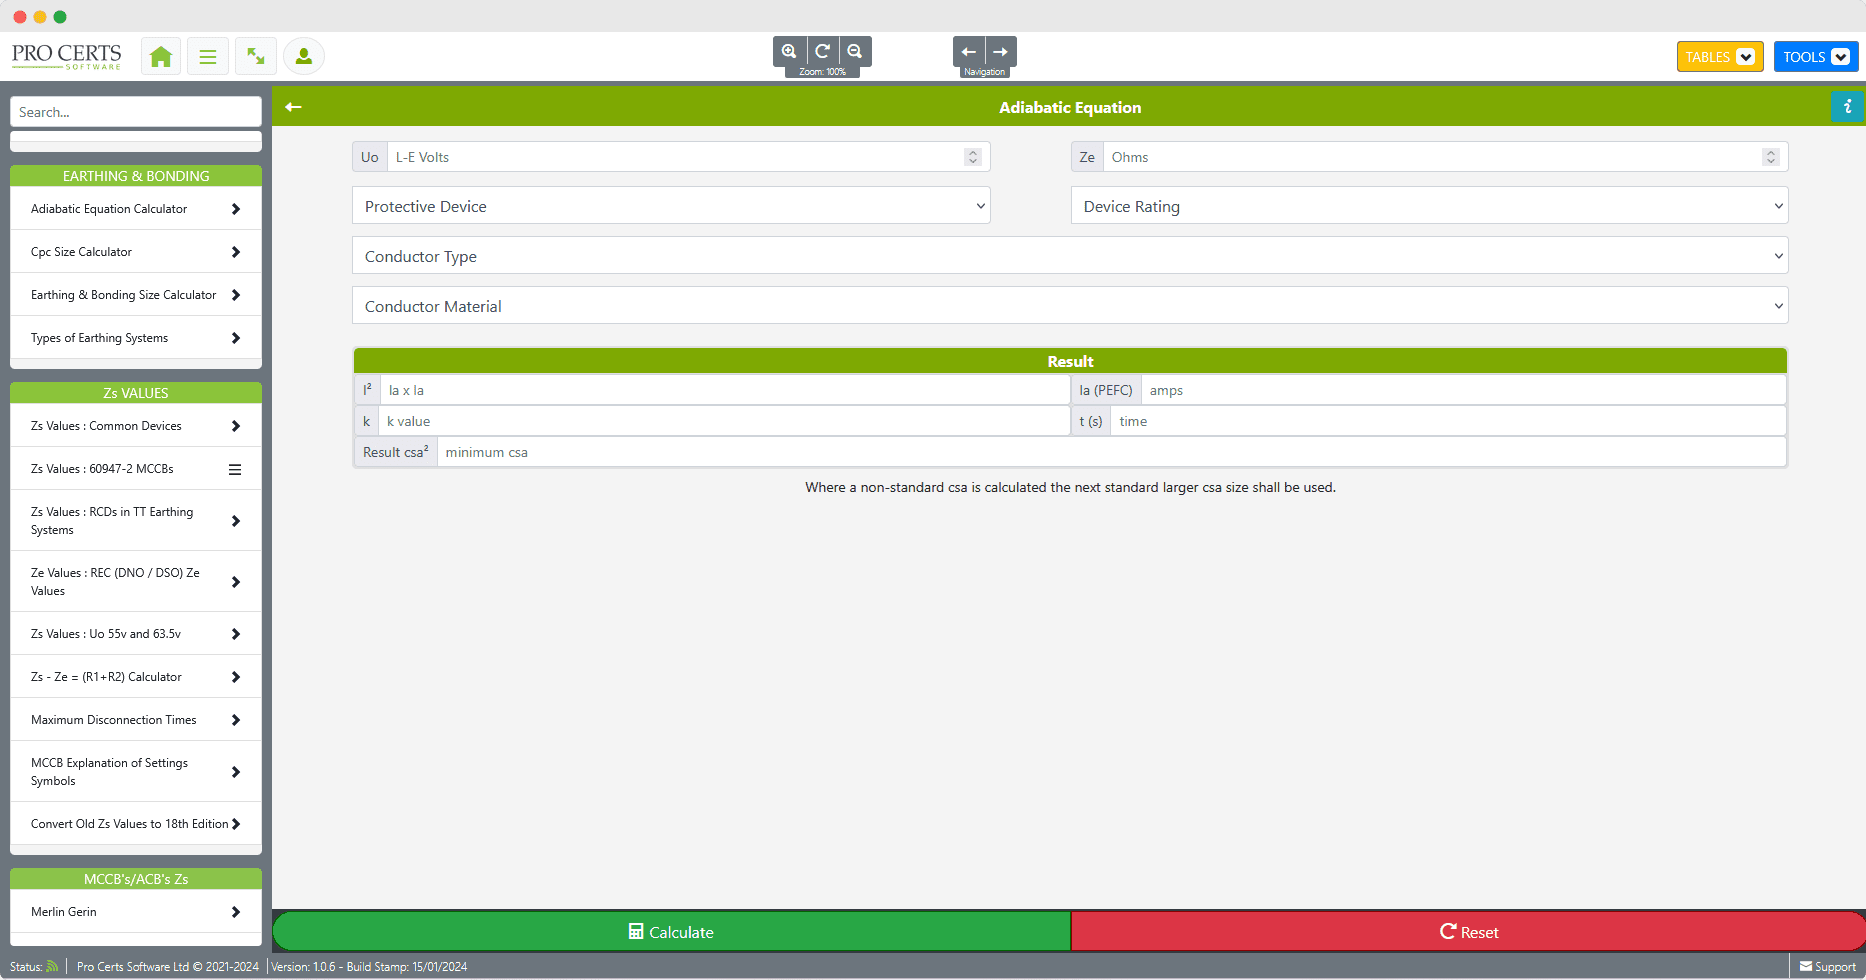This screenshot has width=1866, height=980.
Task: Click the info icon on Adiabatic Equation header
Action: (1847, 106)
